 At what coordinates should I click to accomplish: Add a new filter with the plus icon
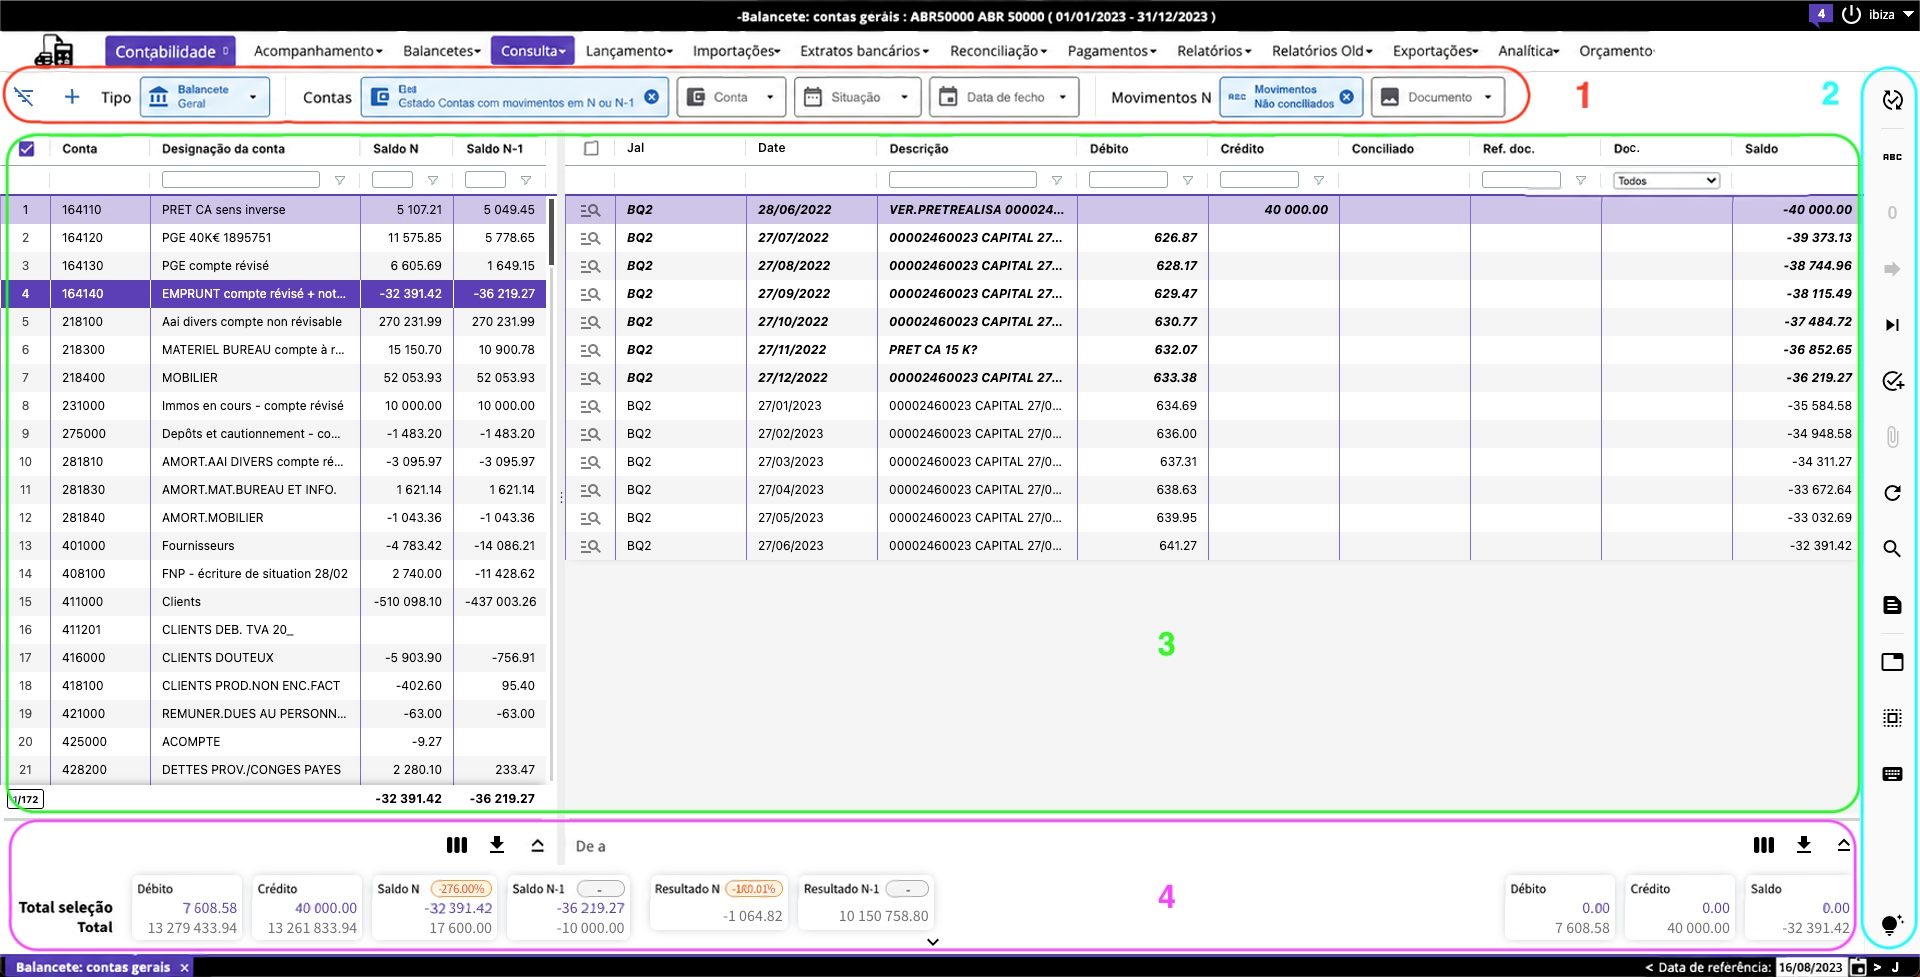click(x=72, y=97)
